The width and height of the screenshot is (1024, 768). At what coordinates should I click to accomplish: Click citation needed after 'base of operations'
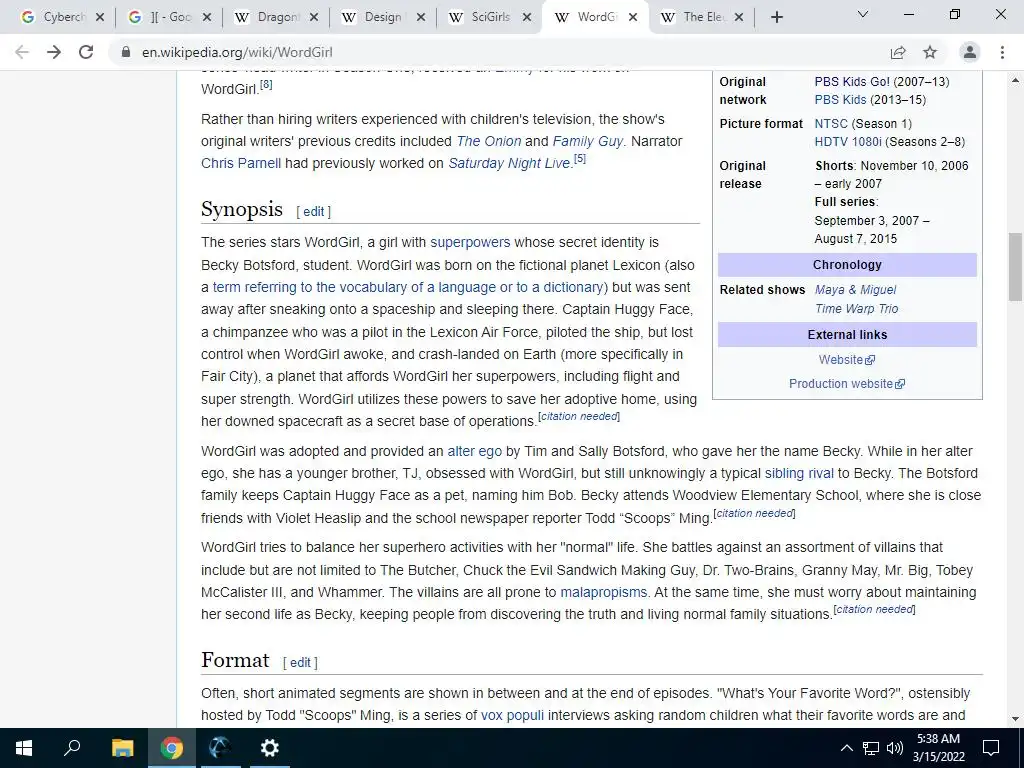[x=579, y=416]
